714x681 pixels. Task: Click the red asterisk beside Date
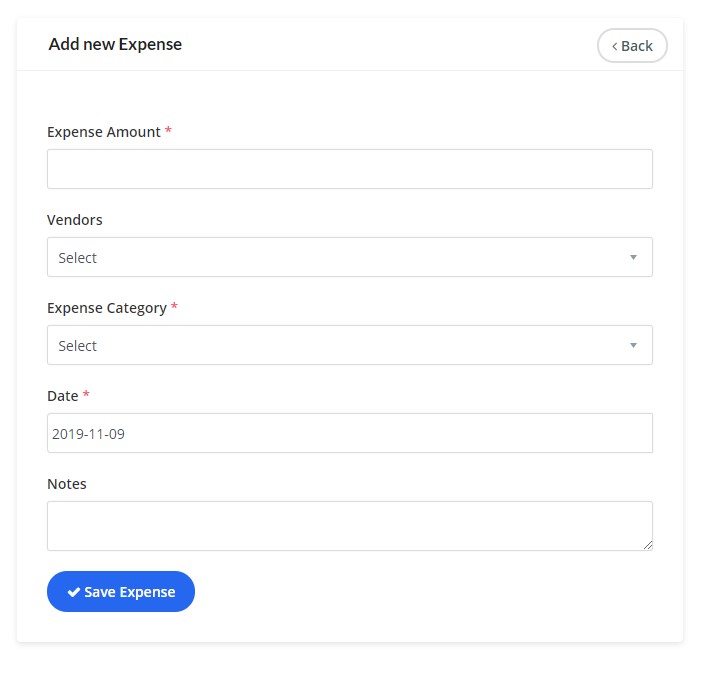click(86, 396)
